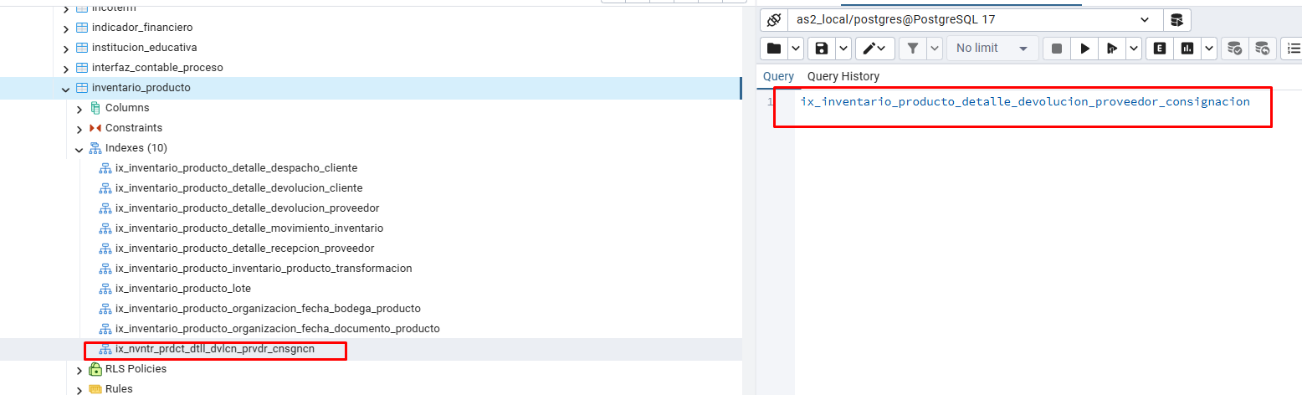Select index ix_inventario_producto_detalle_devolucion_cliente
The image size is (1302, 395).
[x=239, y=188]
